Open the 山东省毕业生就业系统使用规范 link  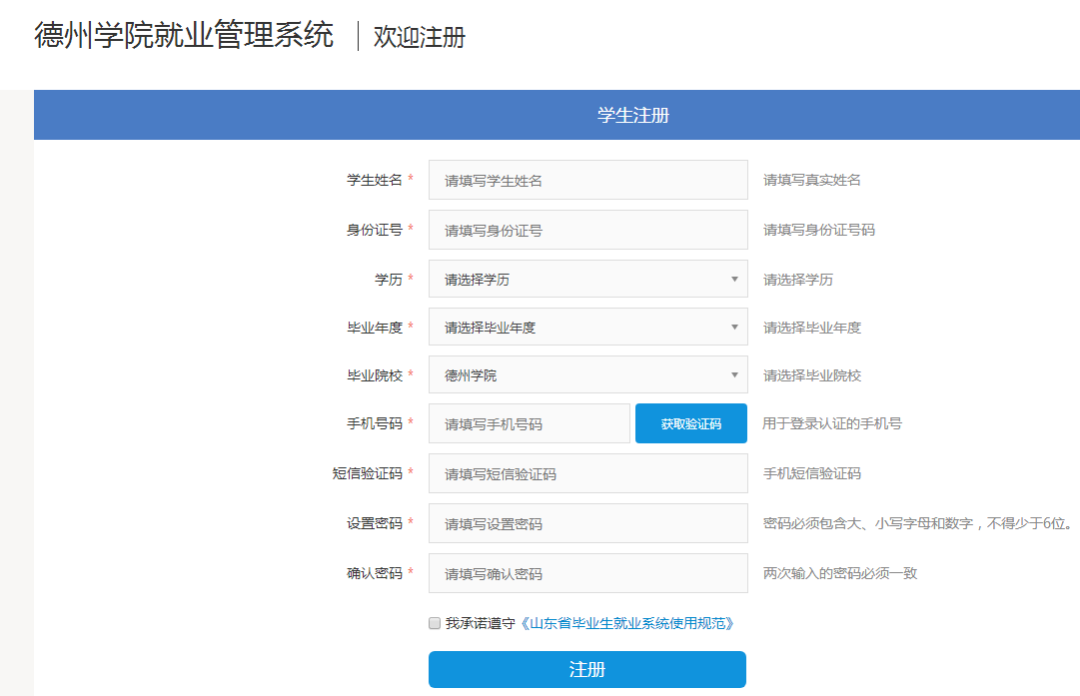point(628,623)
